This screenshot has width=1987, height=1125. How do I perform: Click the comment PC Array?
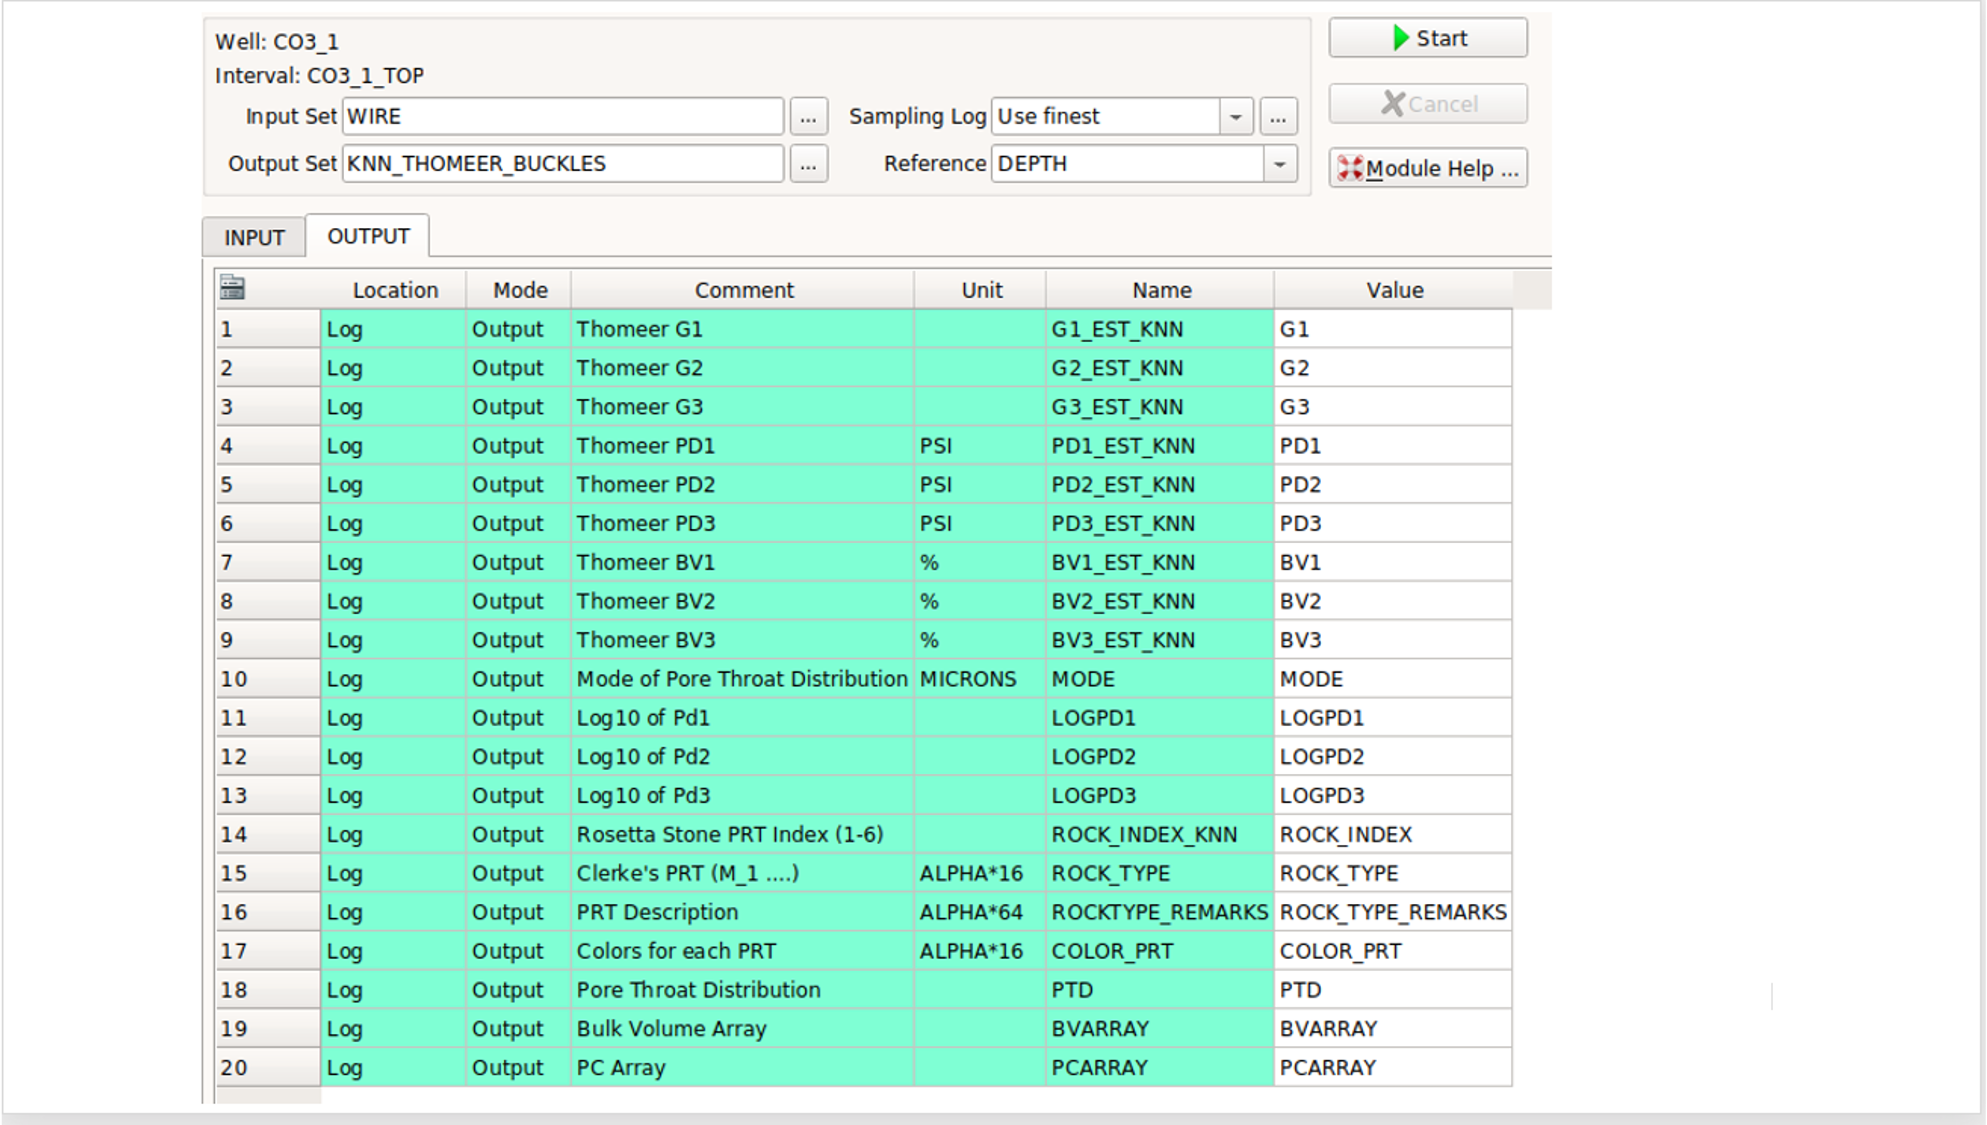coord(742,1068)
